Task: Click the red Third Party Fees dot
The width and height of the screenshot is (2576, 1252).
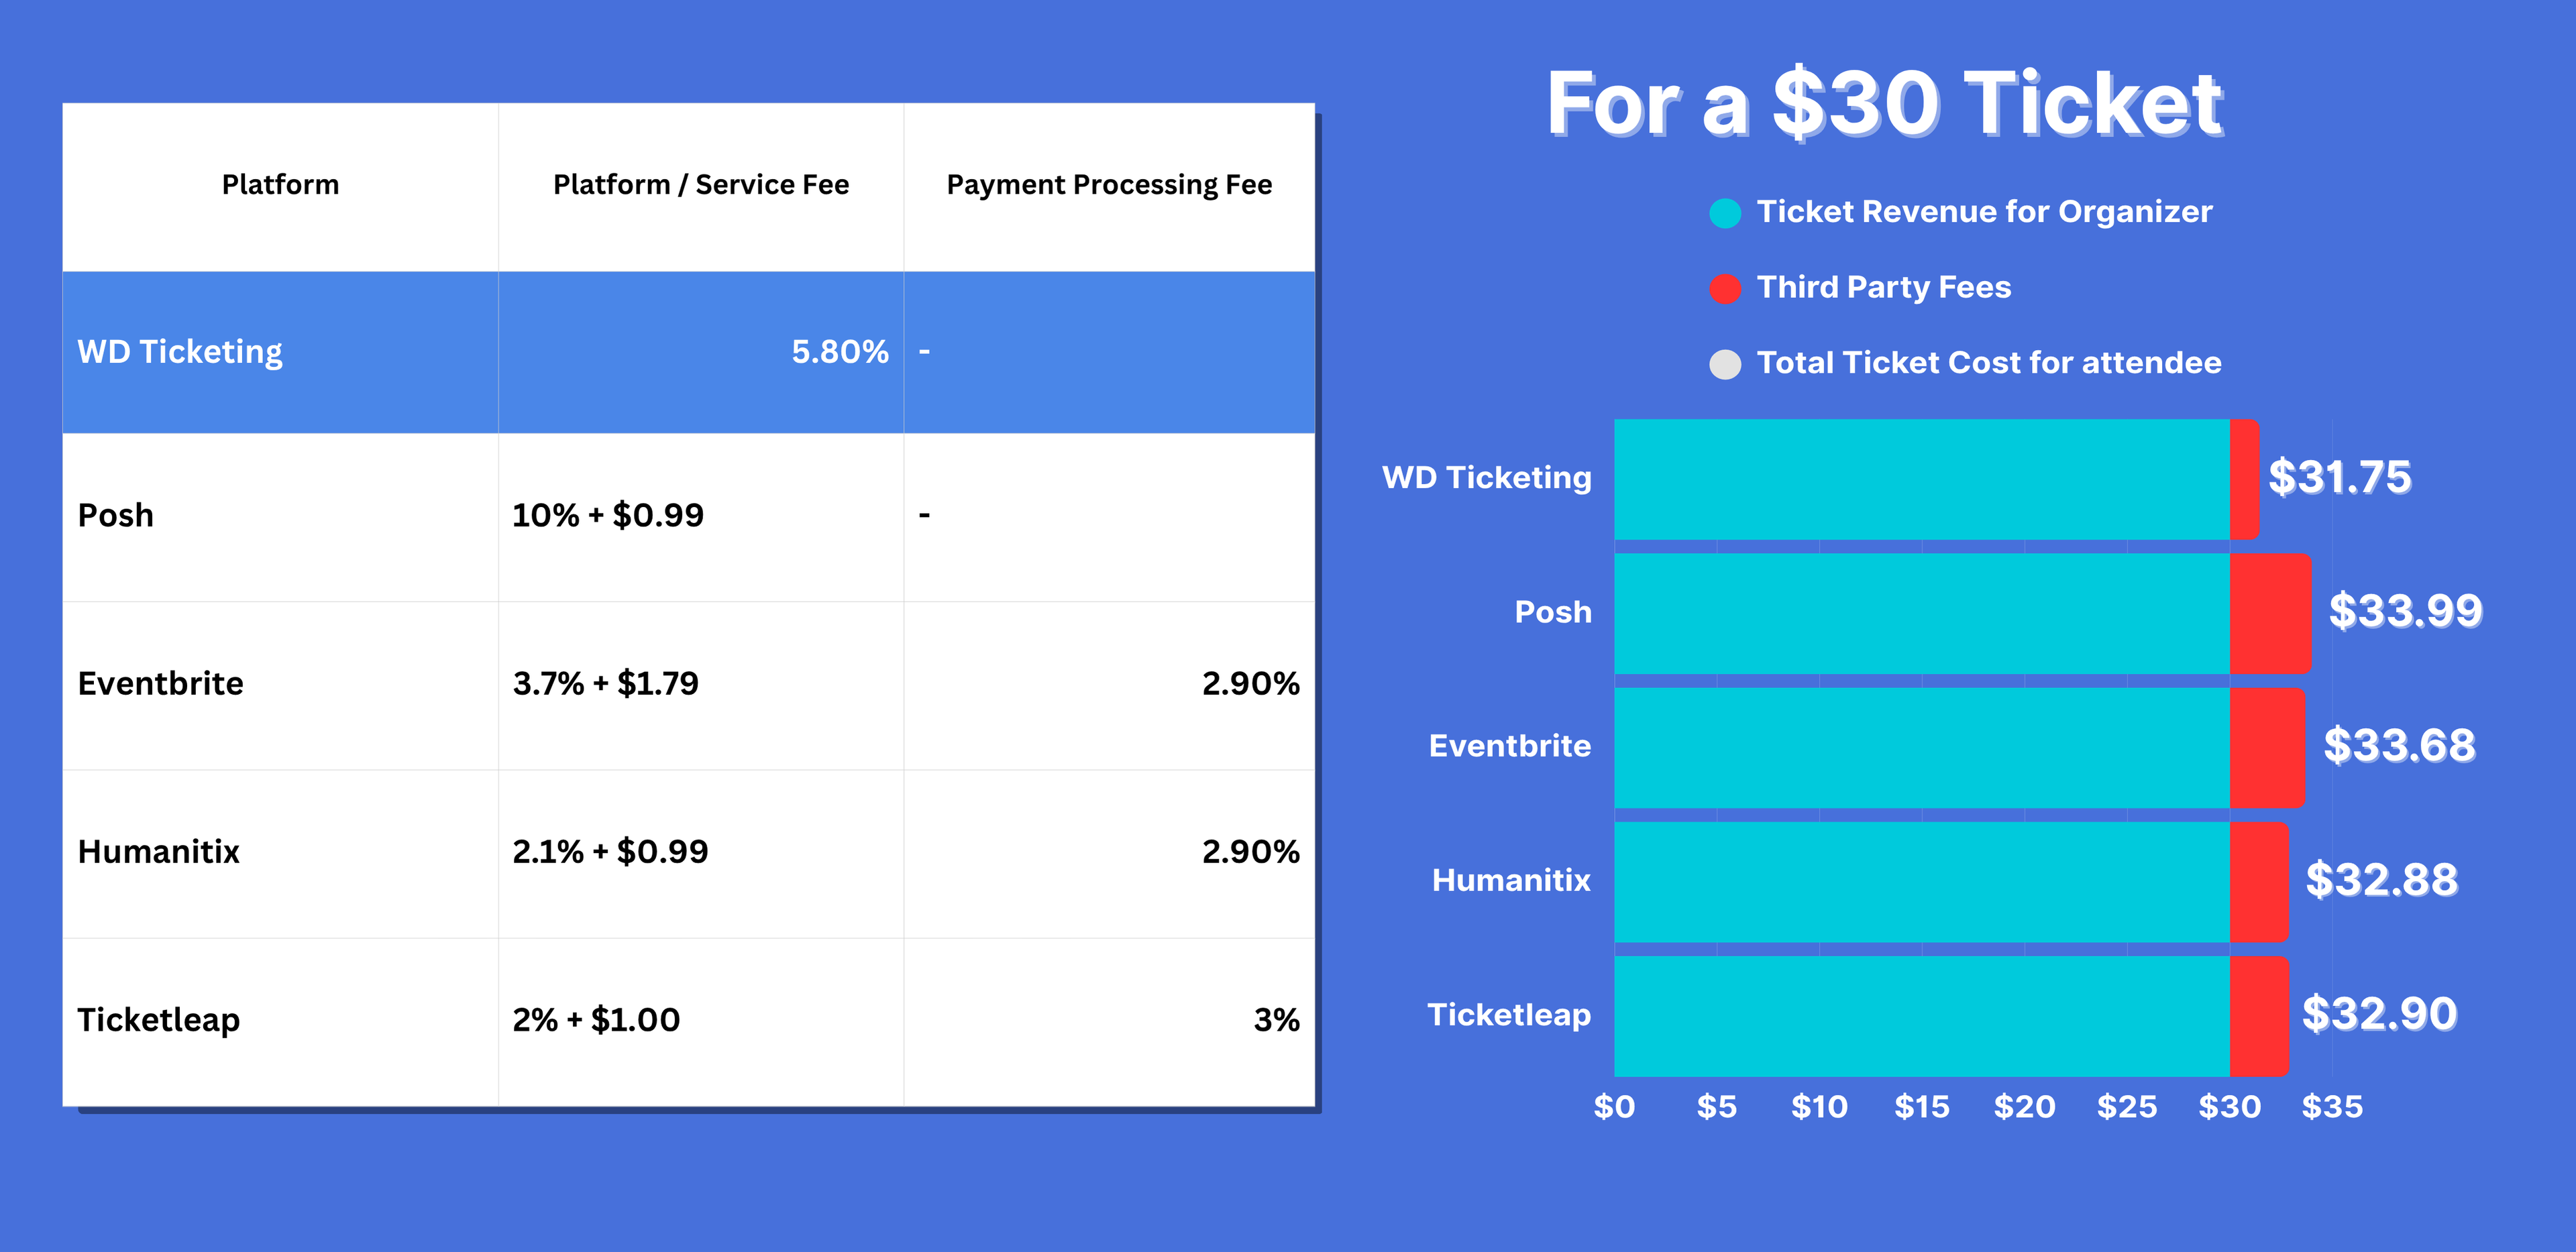Action: click(1725, 288)
